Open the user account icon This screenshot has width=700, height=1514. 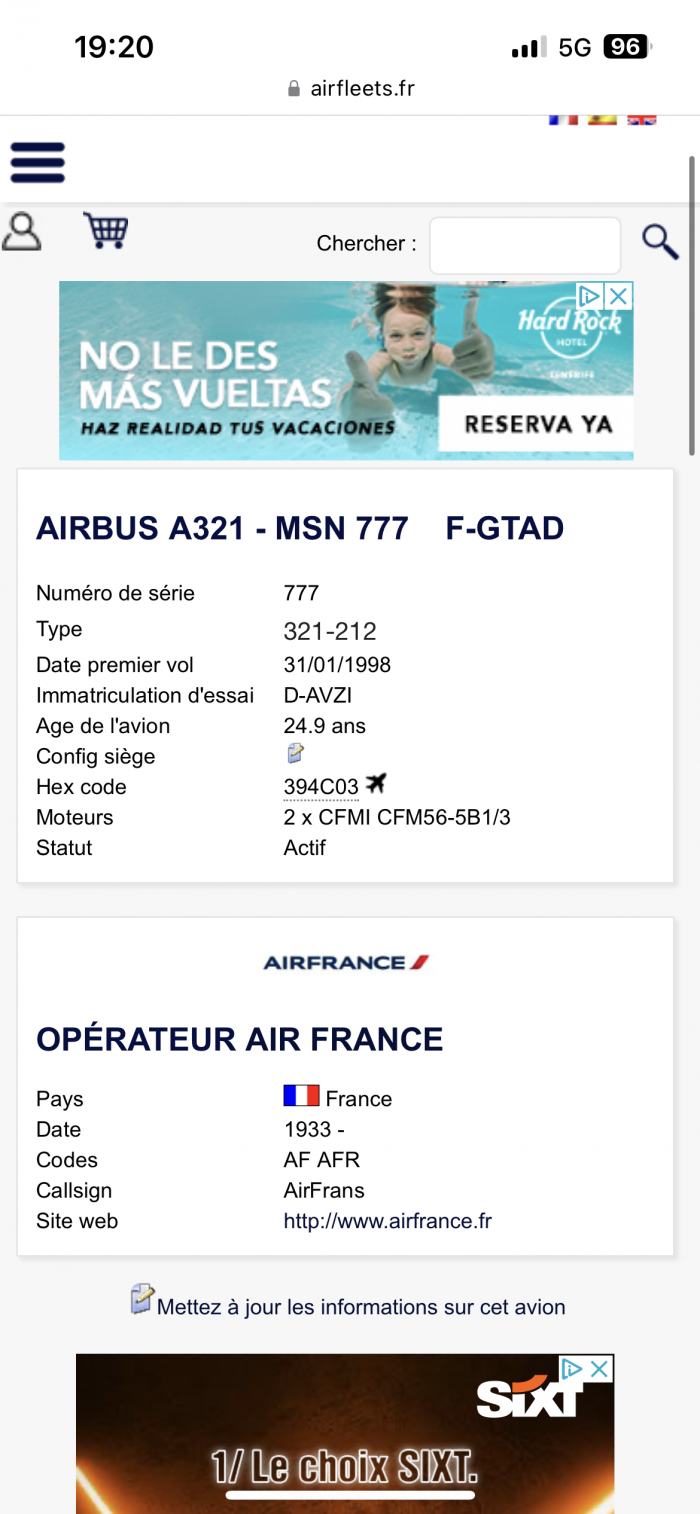(21, 231)
